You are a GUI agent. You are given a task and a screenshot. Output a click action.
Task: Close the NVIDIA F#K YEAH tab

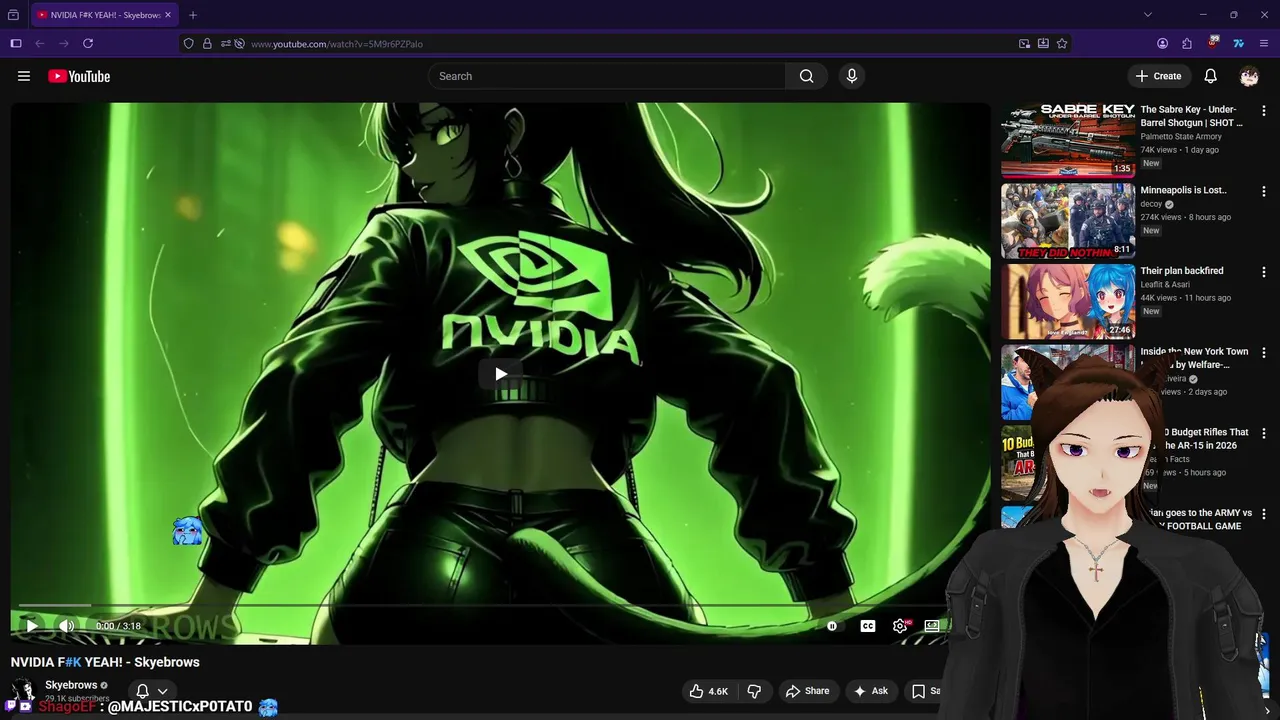point(168,15)
